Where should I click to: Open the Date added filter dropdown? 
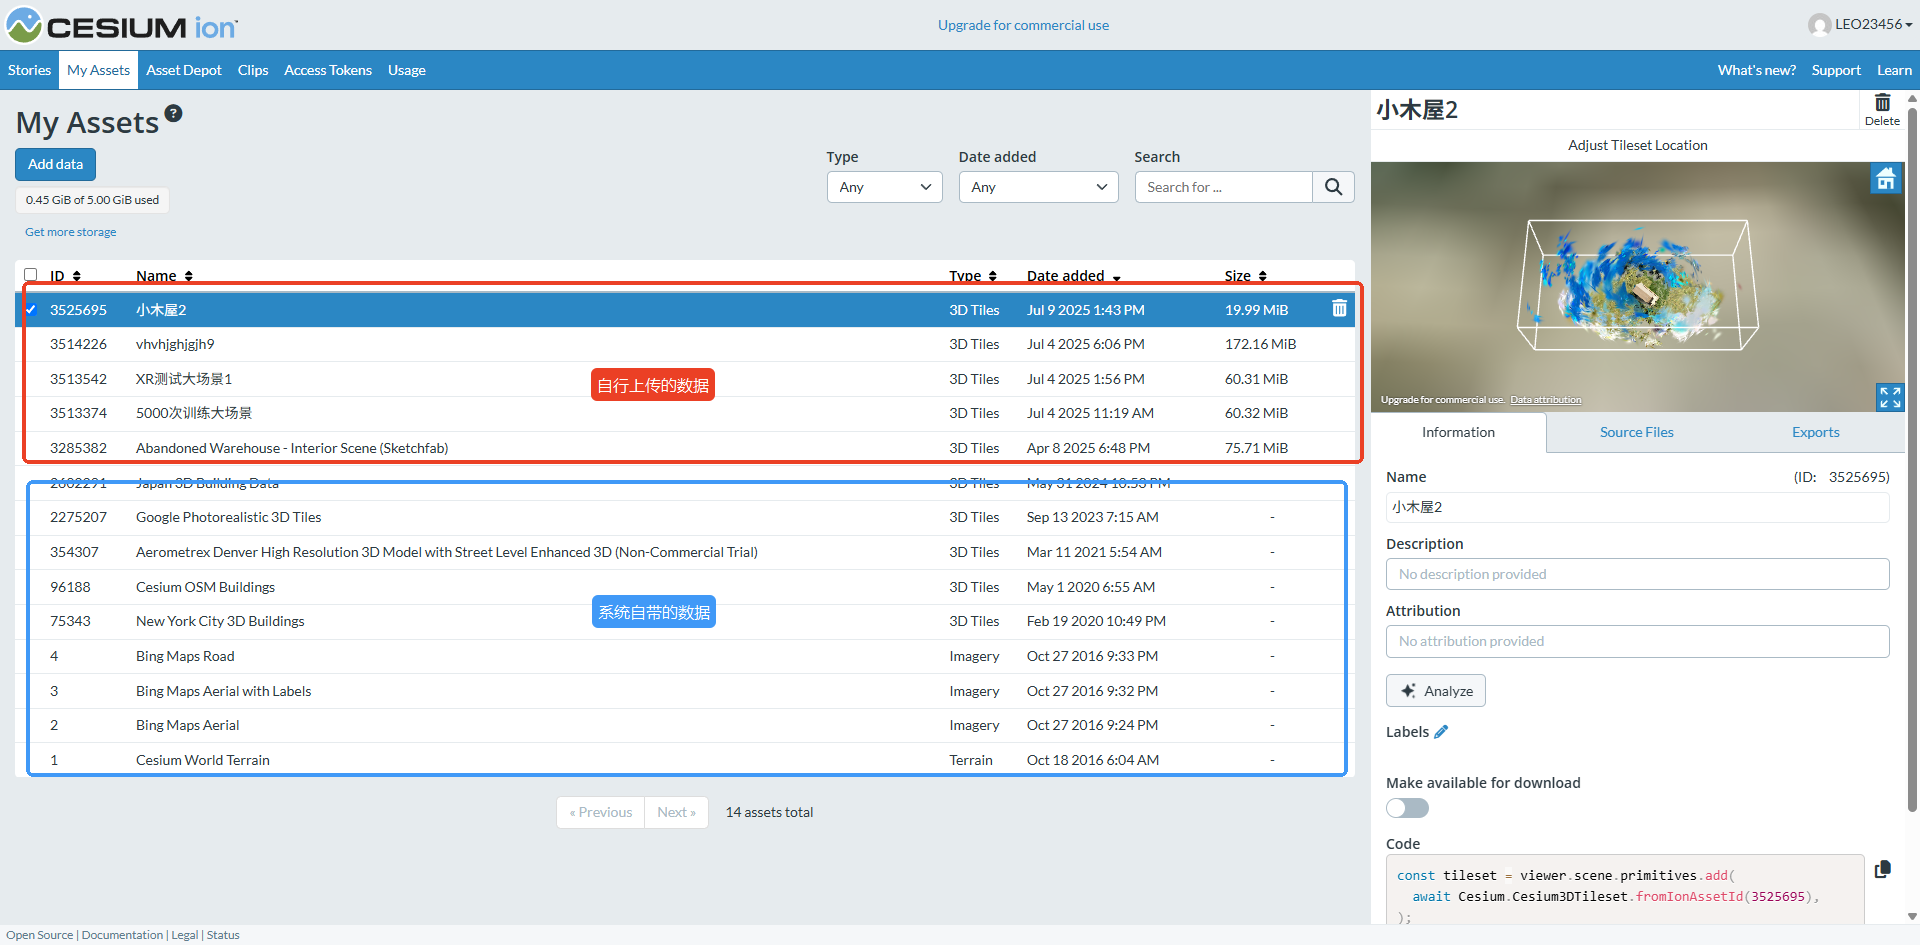pyautogui.click(x=1038, y=187)
